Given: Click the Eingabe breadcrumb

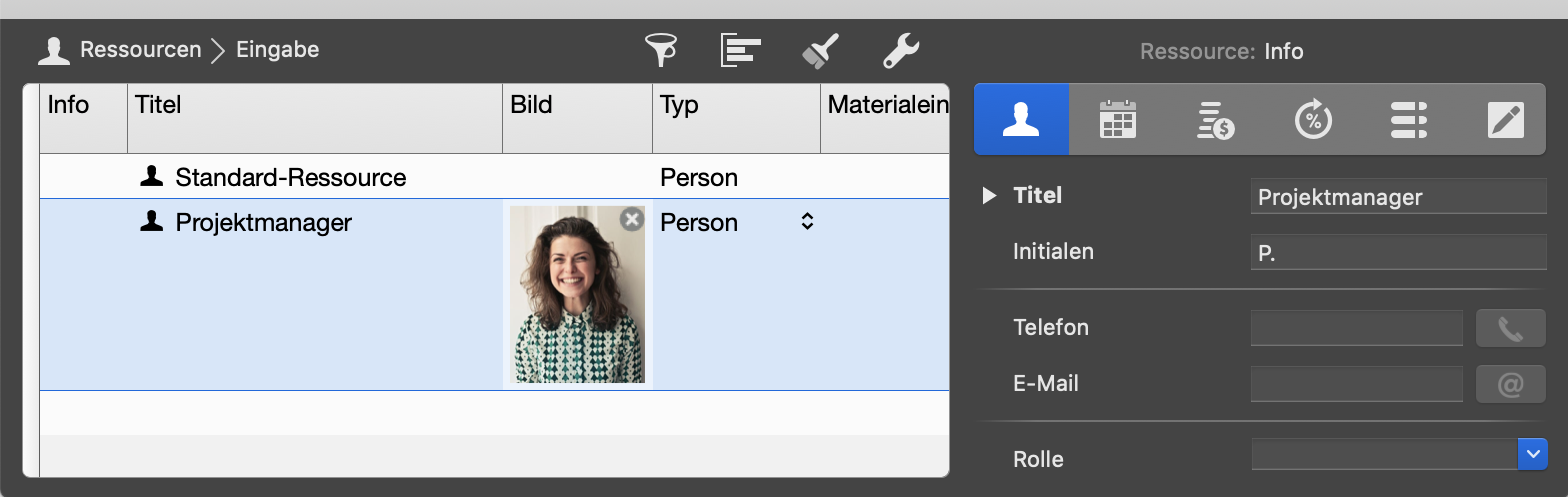Looking at the screenshot, I should pyautogui.click(x=277, y=49).
